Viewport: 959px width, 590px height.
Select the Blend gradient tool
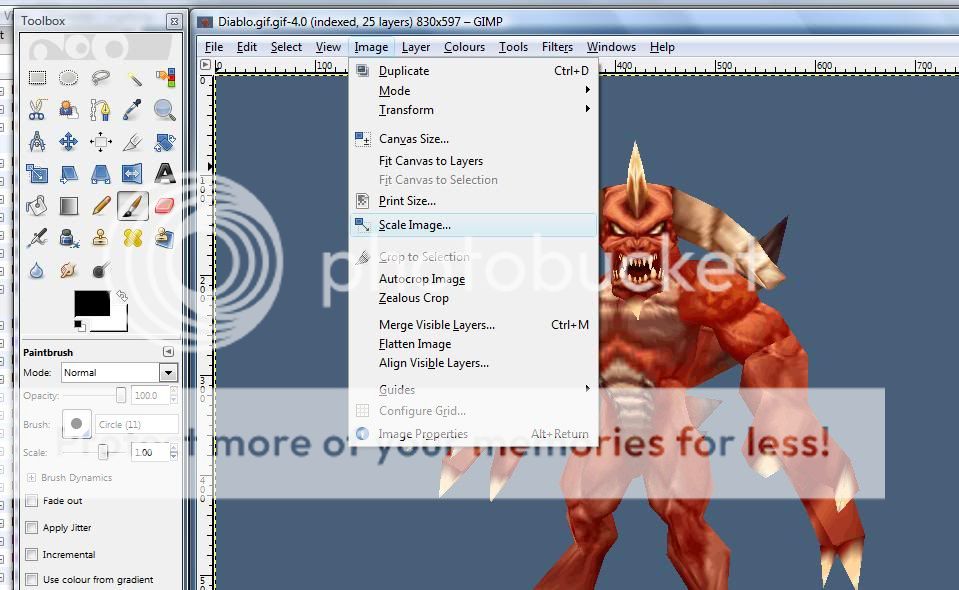click(68, 205)
